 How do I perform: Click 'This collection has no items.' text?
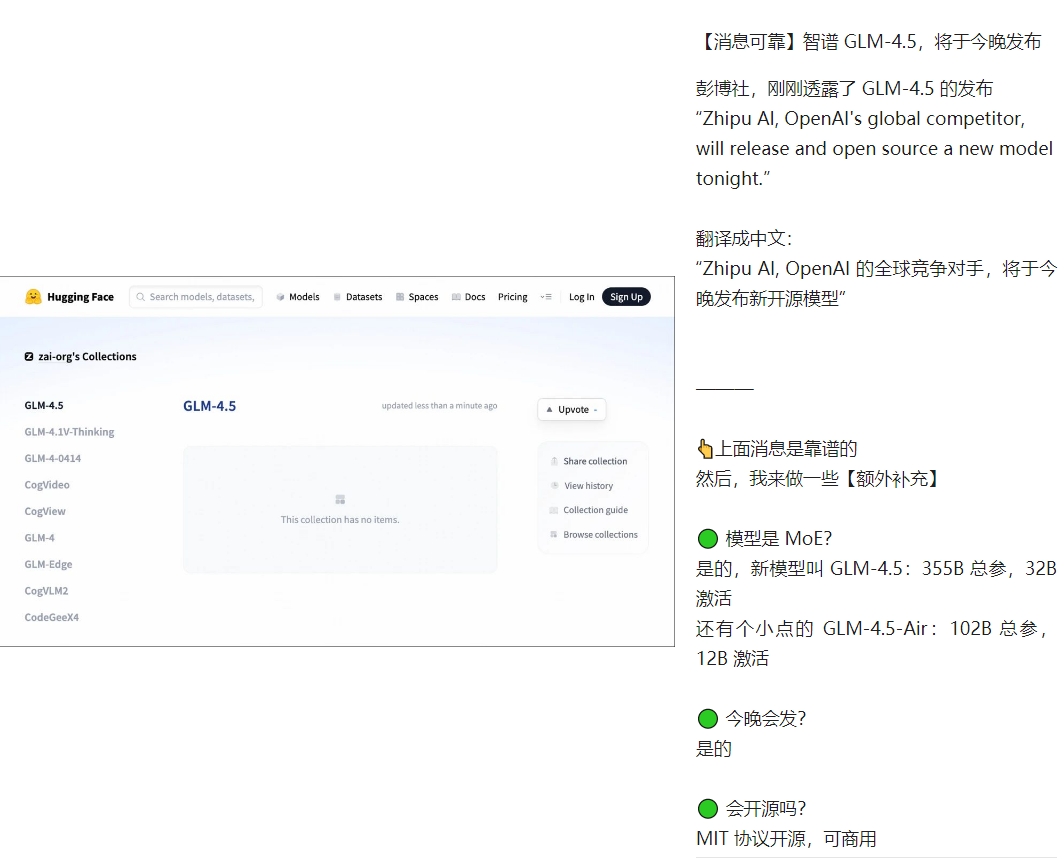click(x=340, y=520)
